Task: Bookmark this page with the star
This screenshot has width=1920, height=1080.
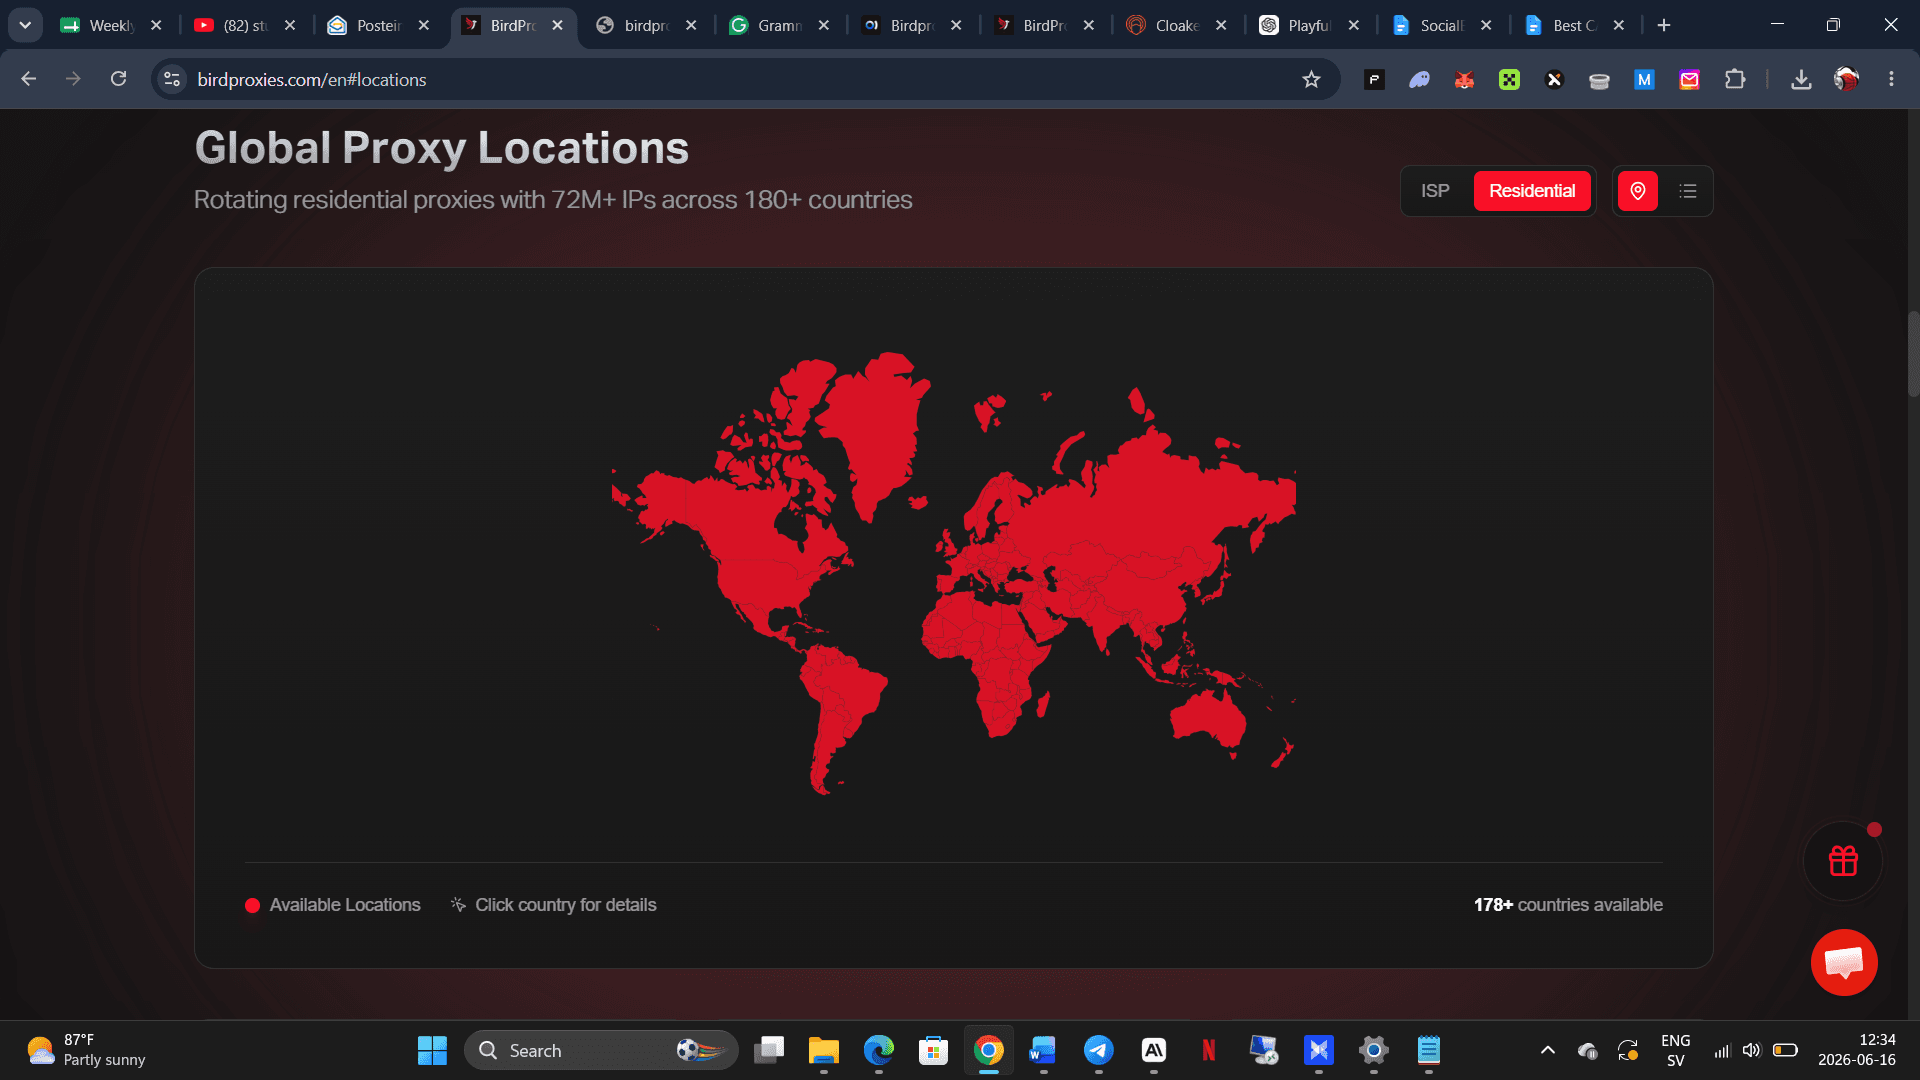Action: 1311,79
